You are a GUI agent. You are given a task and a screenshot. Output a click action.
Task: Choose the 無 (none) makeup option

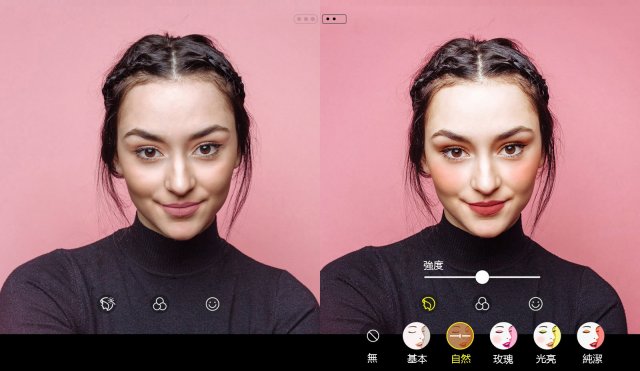click(x=373, y=336)
